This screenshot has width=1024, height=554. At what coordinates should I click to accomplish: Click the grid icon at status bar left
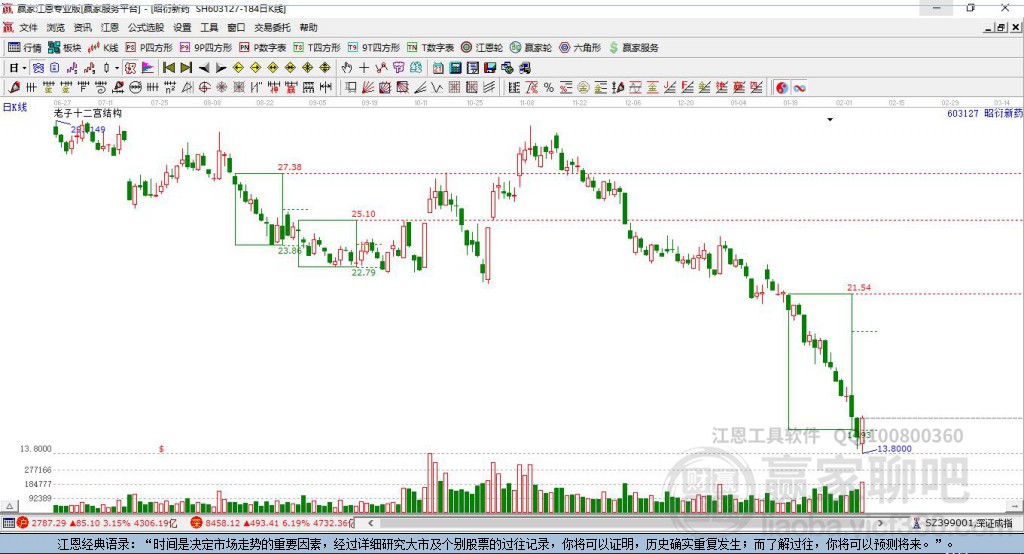point(8,523)
